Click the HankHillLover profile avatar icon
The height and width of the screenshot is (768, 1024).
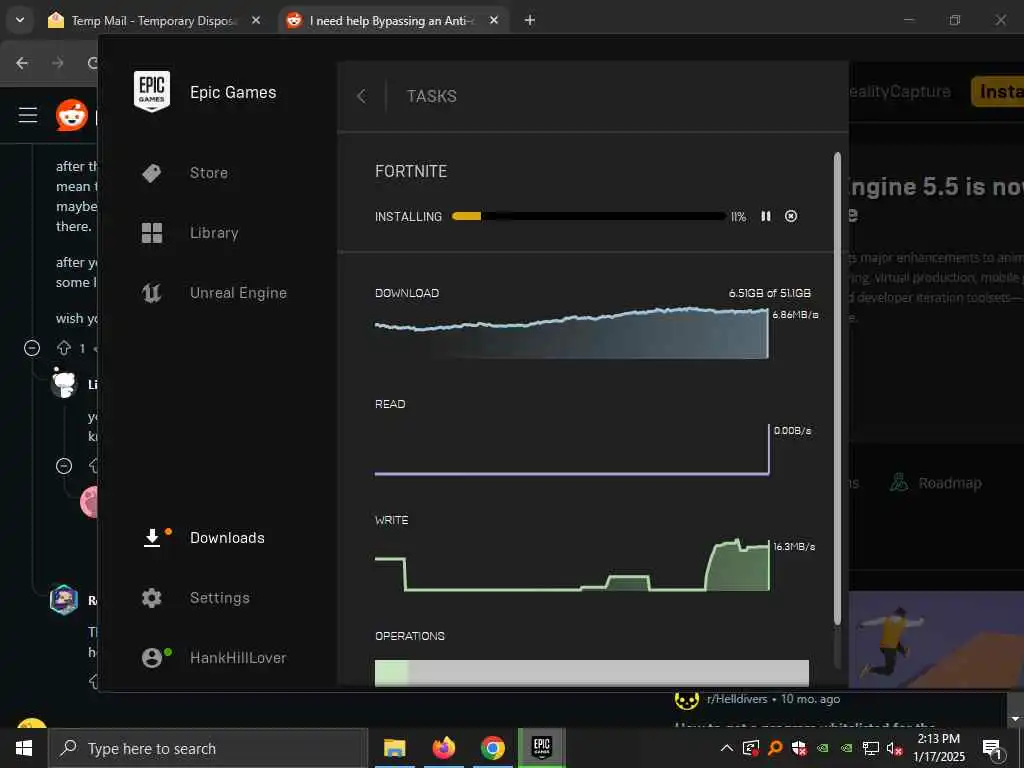point(153,657)
